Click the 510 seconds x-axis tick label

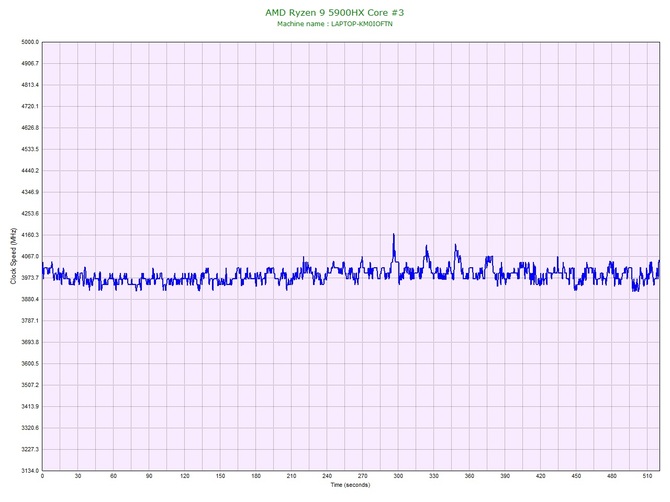pyautogui.click(x=647, y=476)
